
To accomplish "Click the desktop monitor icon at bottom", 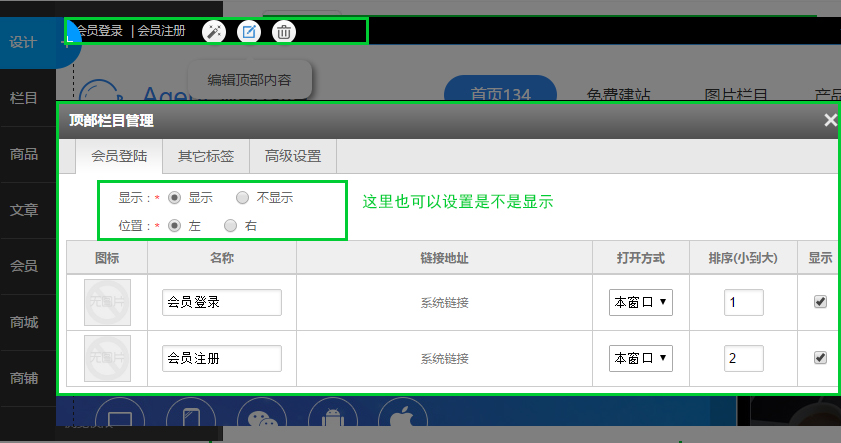I will coord(120,419).
